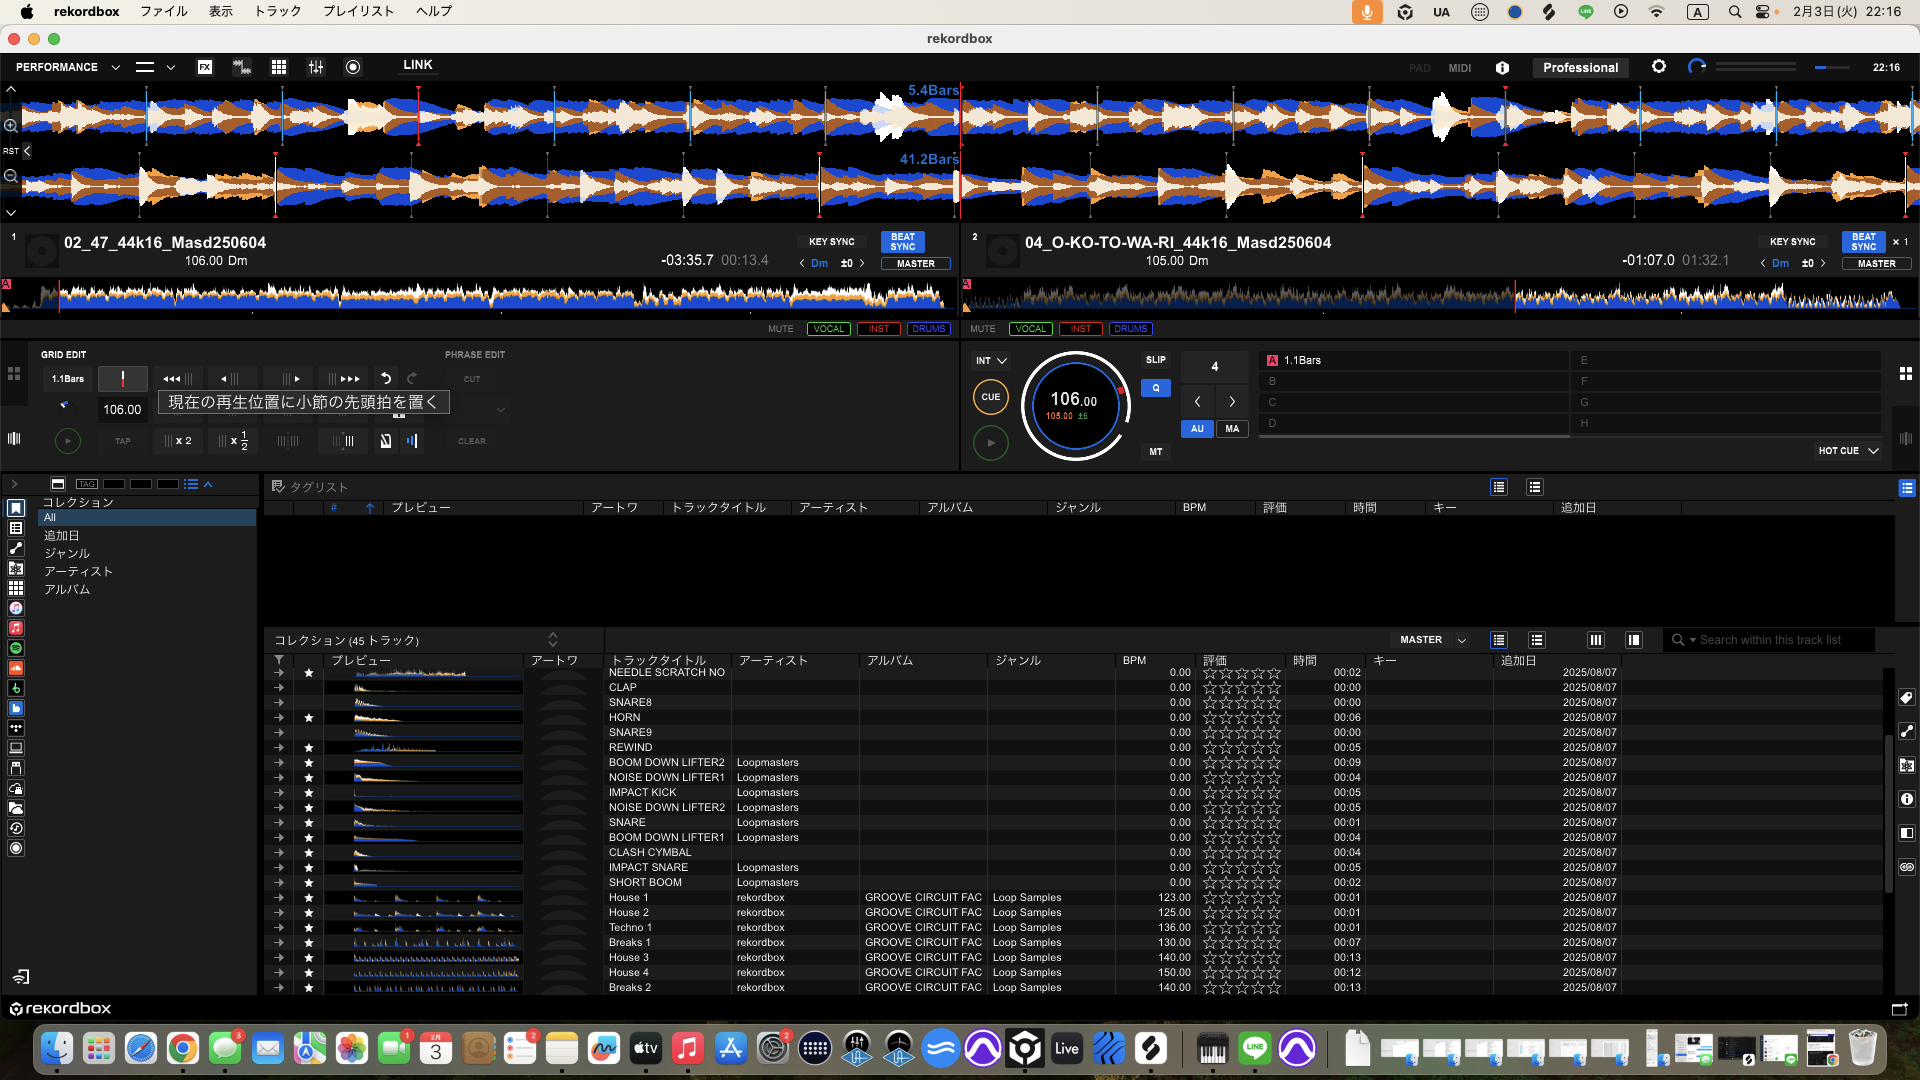The height and width of the screenshot is (1080, 1920).
Task: Expand the HOT CUE dropdown
Action: 1847,451
